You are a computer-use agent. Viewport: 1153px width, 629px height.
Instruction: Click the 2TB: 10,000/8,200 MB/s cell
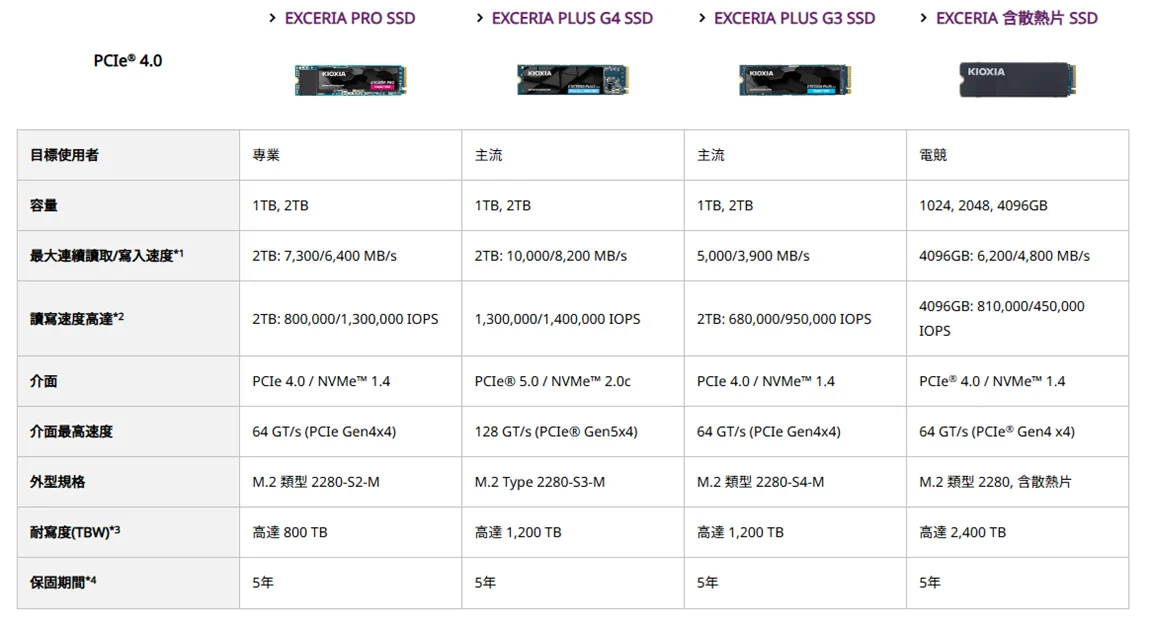[551, 256]
